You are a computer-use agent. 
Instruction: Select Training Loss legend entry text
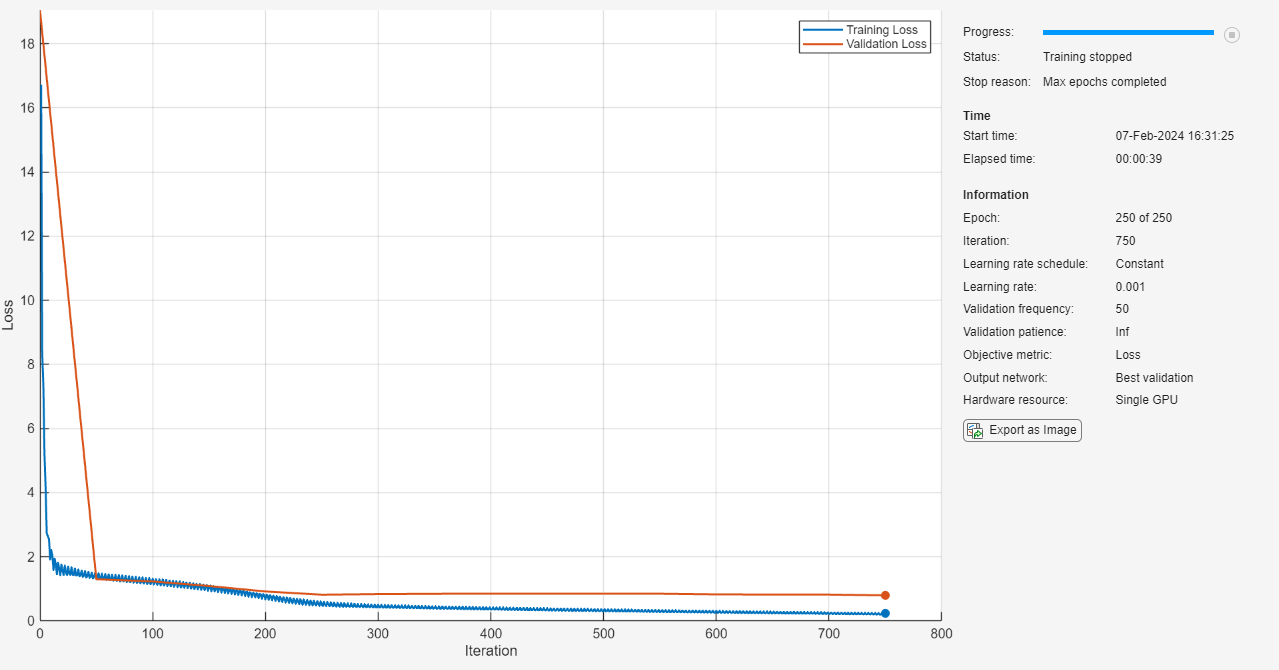(x=881, y=30)
